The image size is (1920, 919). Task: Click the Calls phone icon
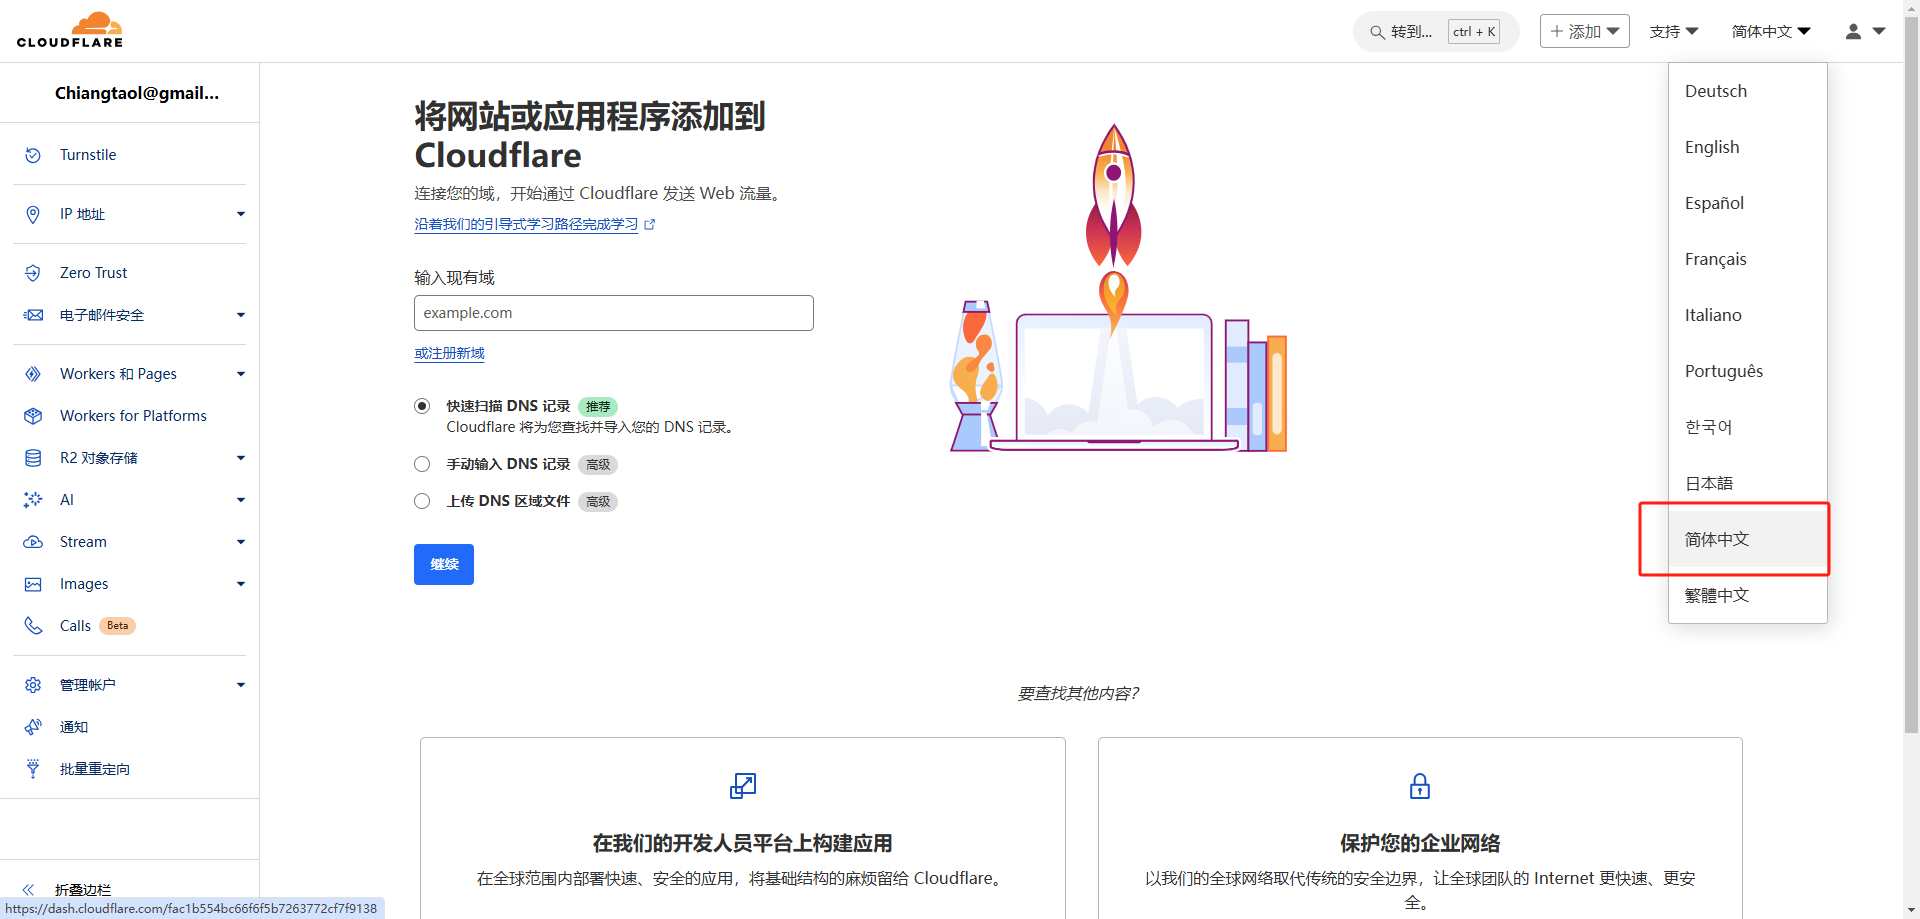click(33, 626)
